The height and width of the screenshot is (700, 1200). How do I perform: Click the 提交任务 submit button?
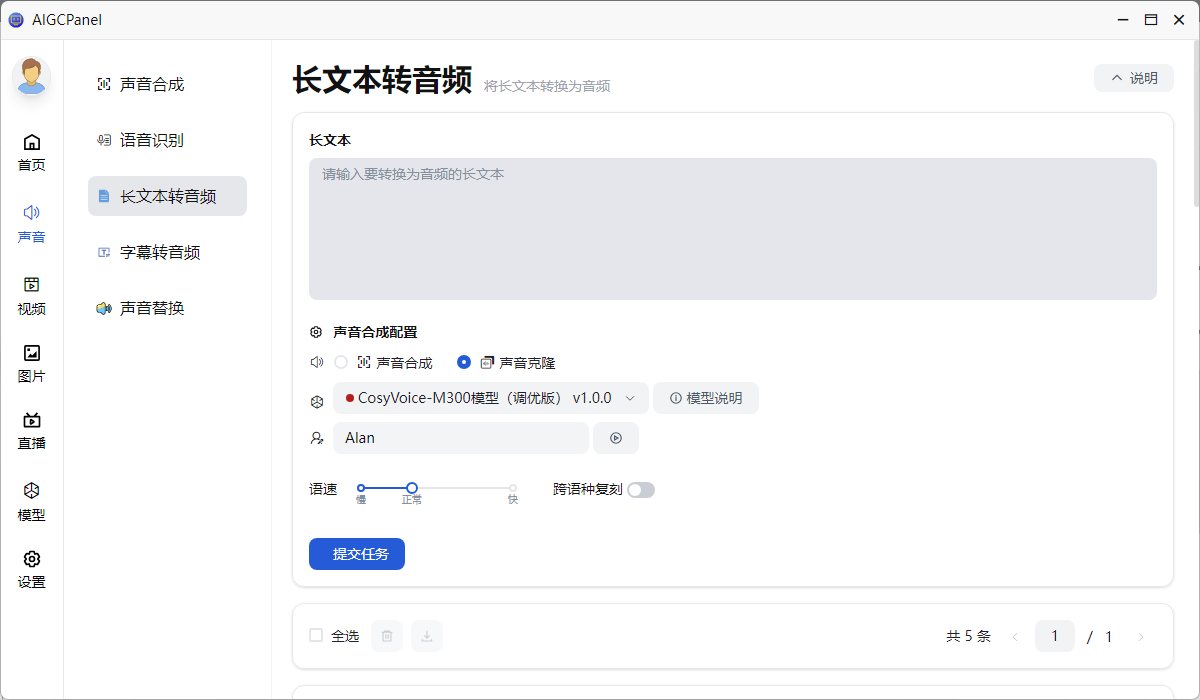tap(357, 554)
